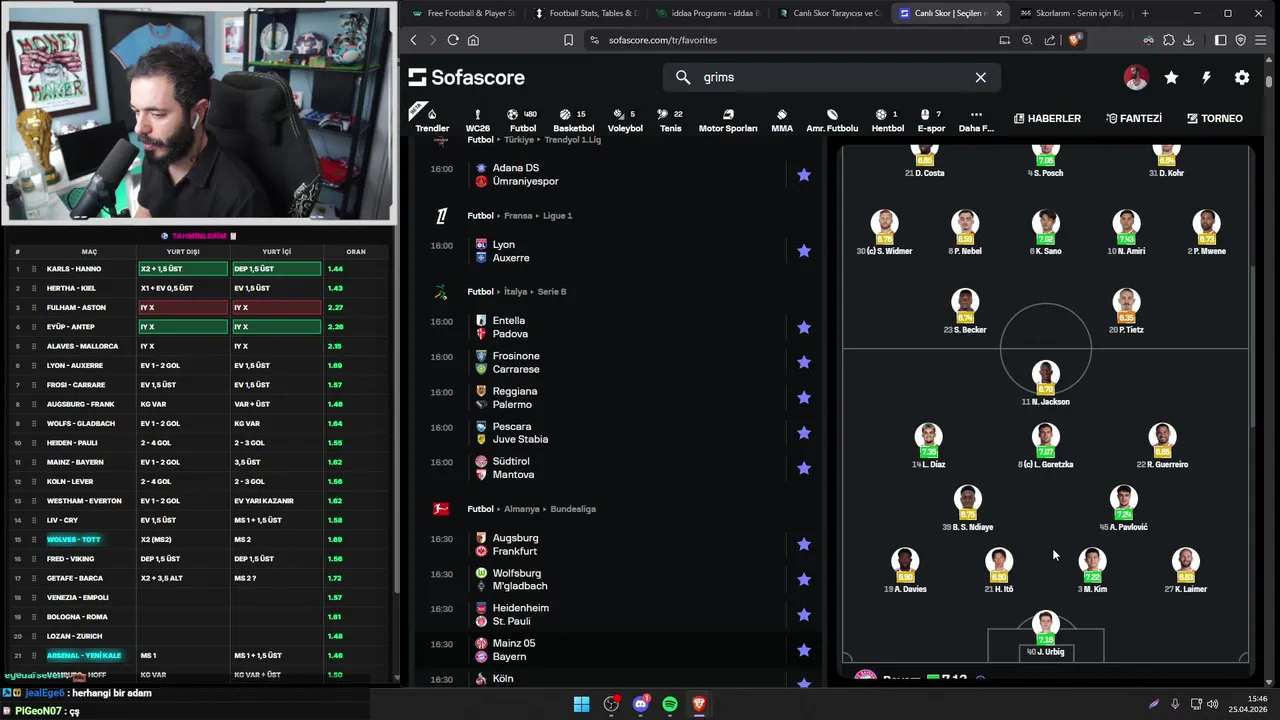Image resolution: width=1280 pixels, height=720 pixels.
Task: Open the Motor Sporları category
Action: pyautogui.click(x=728, y=120)
